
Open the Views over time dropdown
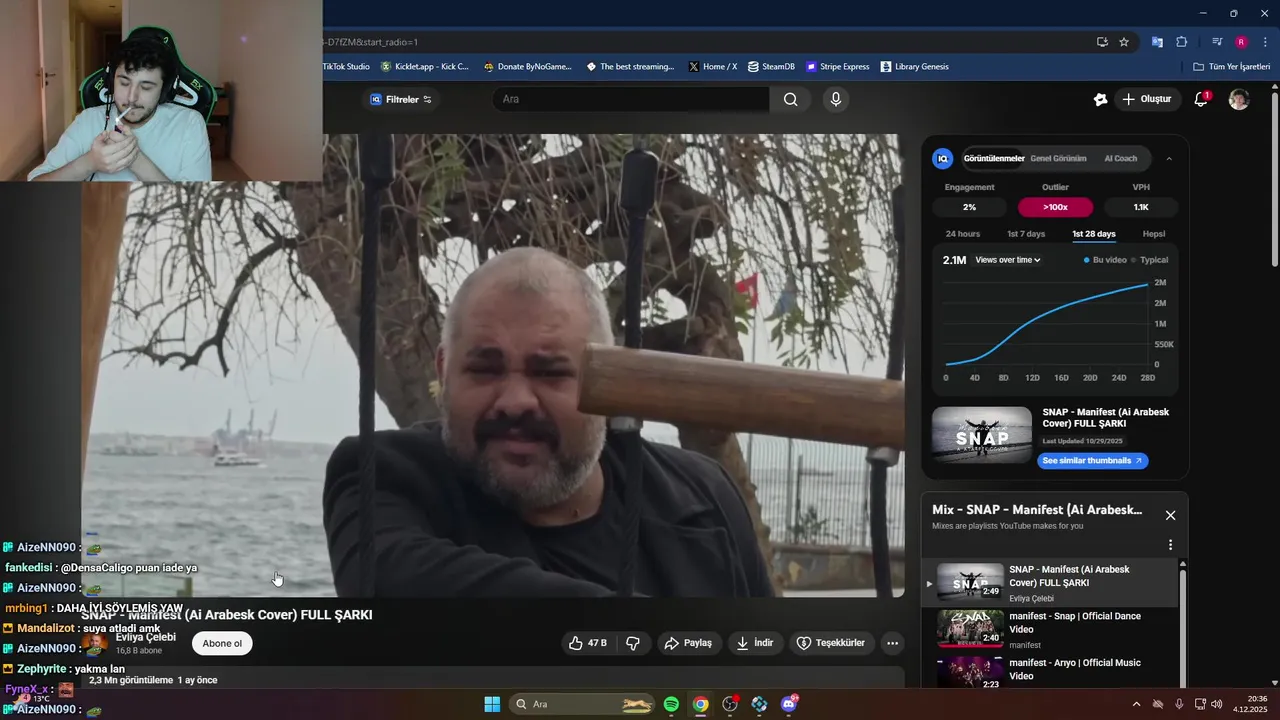pos(1008,260)
